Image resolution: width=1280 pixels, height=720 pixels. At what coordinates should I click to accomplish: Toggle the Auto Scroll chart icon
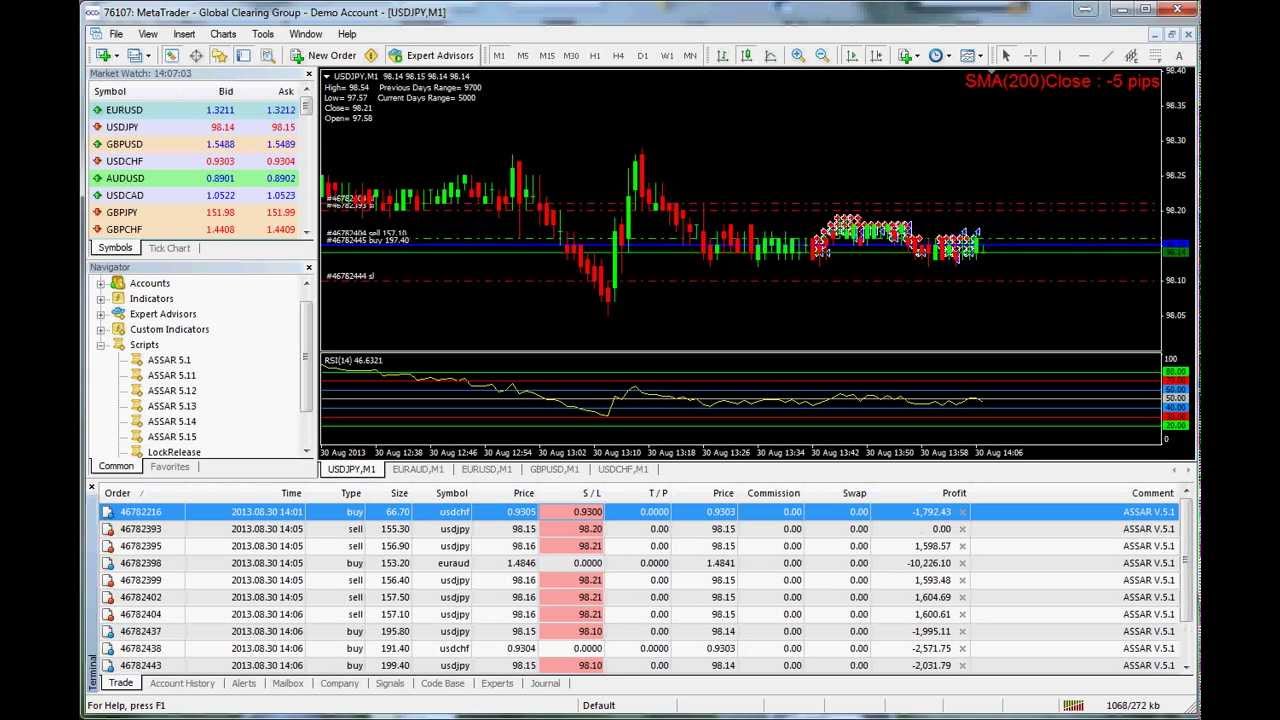pyautogui.click(x=852, y=56)
